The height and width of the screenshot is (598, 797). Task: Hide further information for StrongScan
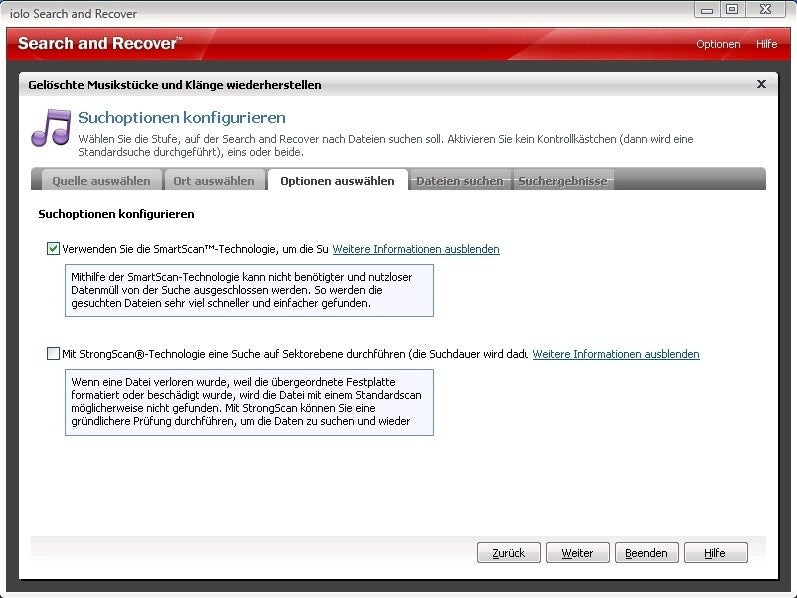[x=616, y=354]
